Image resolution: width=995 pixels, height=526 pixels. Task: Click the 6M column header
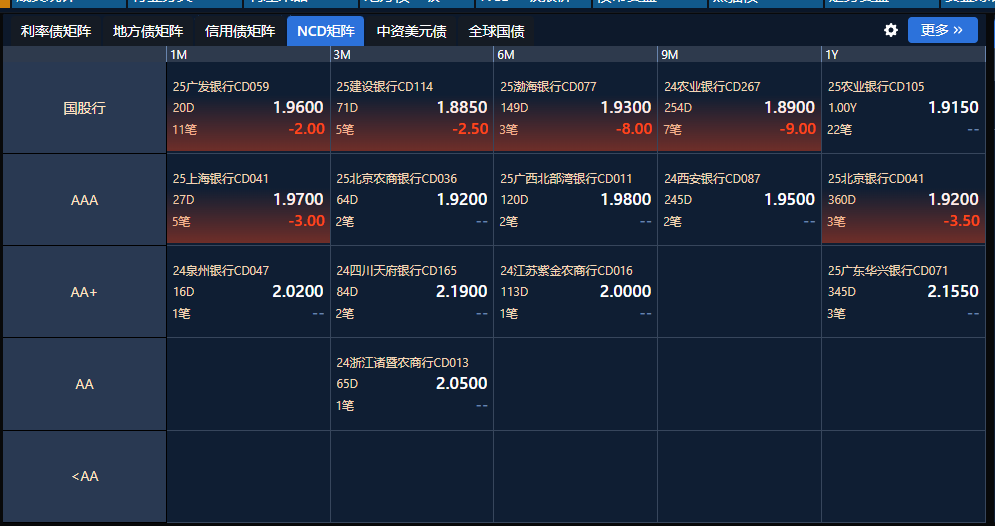576,55
